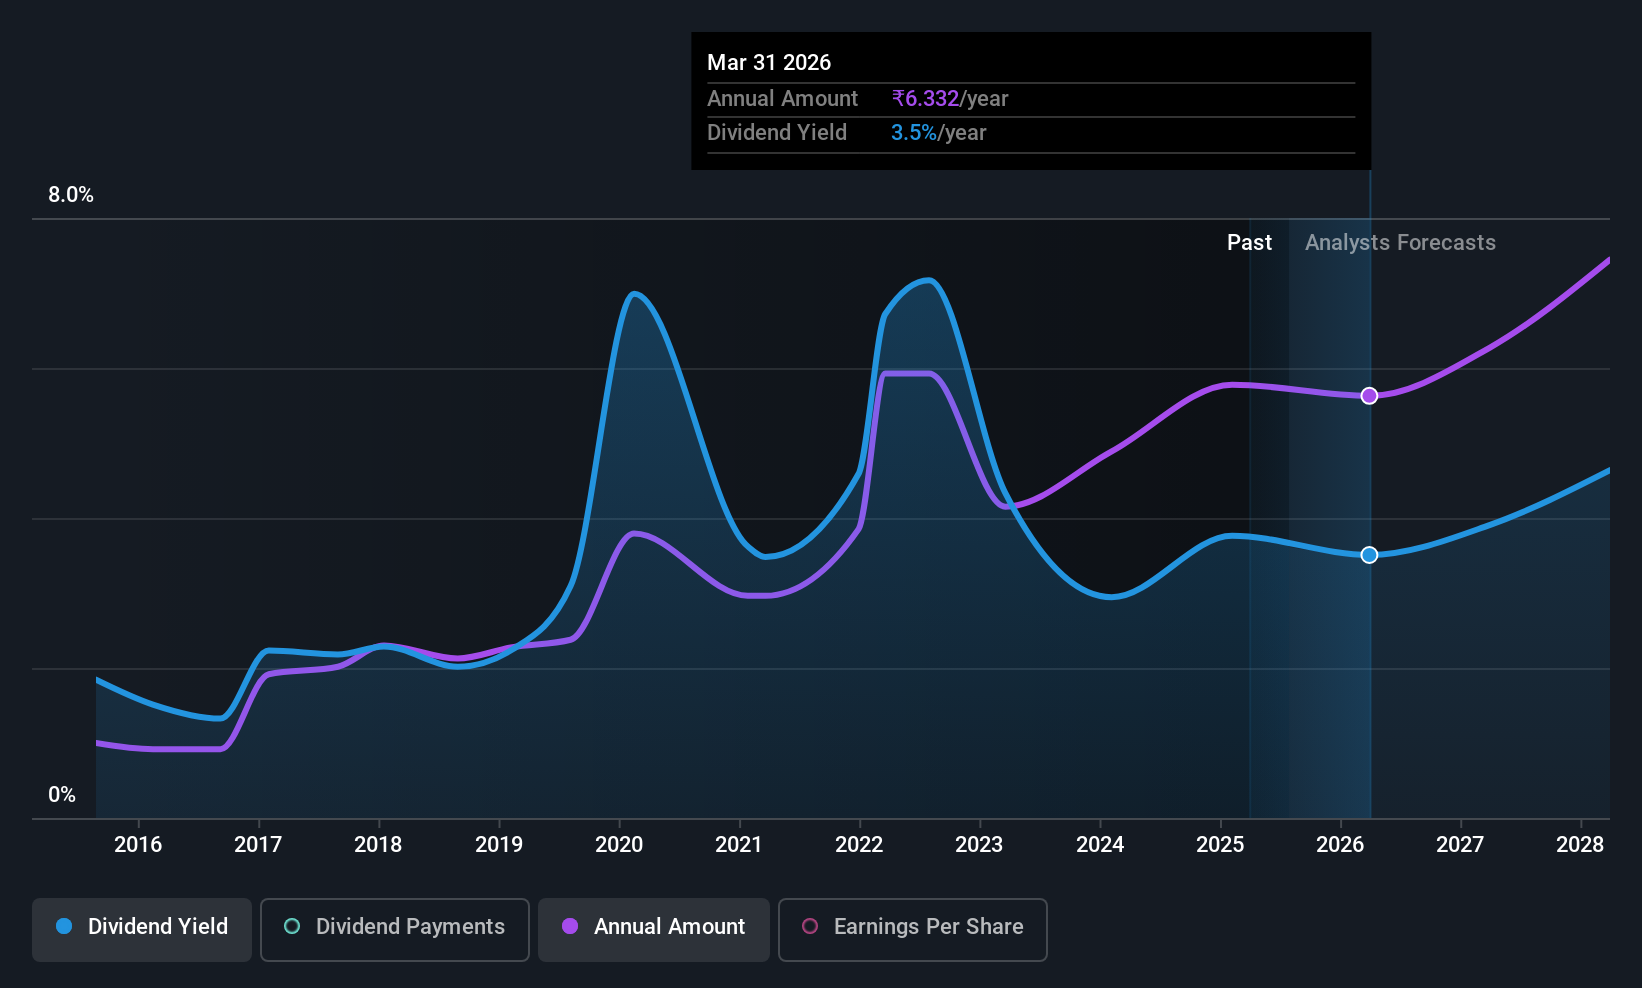The height and width of the screenshot is (988, 1642).
Task: Click the 2025 x-axis label
Action: pyautogui.click(x=1220, y=845)
